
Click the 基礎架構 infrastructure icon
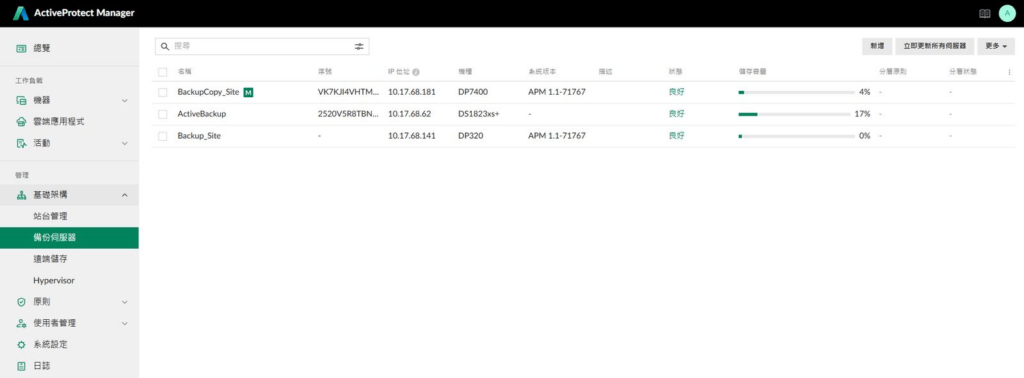pyautogui.click(x=21, y=195)
